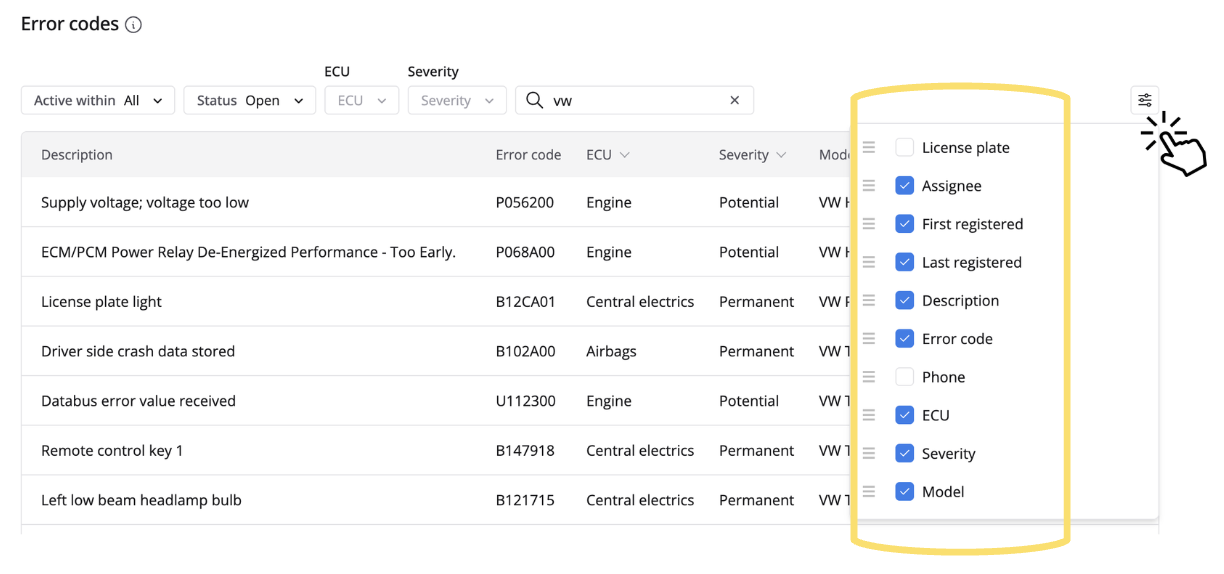The width and height of the screenshot is (1224, 574).
Task: Click the search input containing vw
Action: [640, 100]
